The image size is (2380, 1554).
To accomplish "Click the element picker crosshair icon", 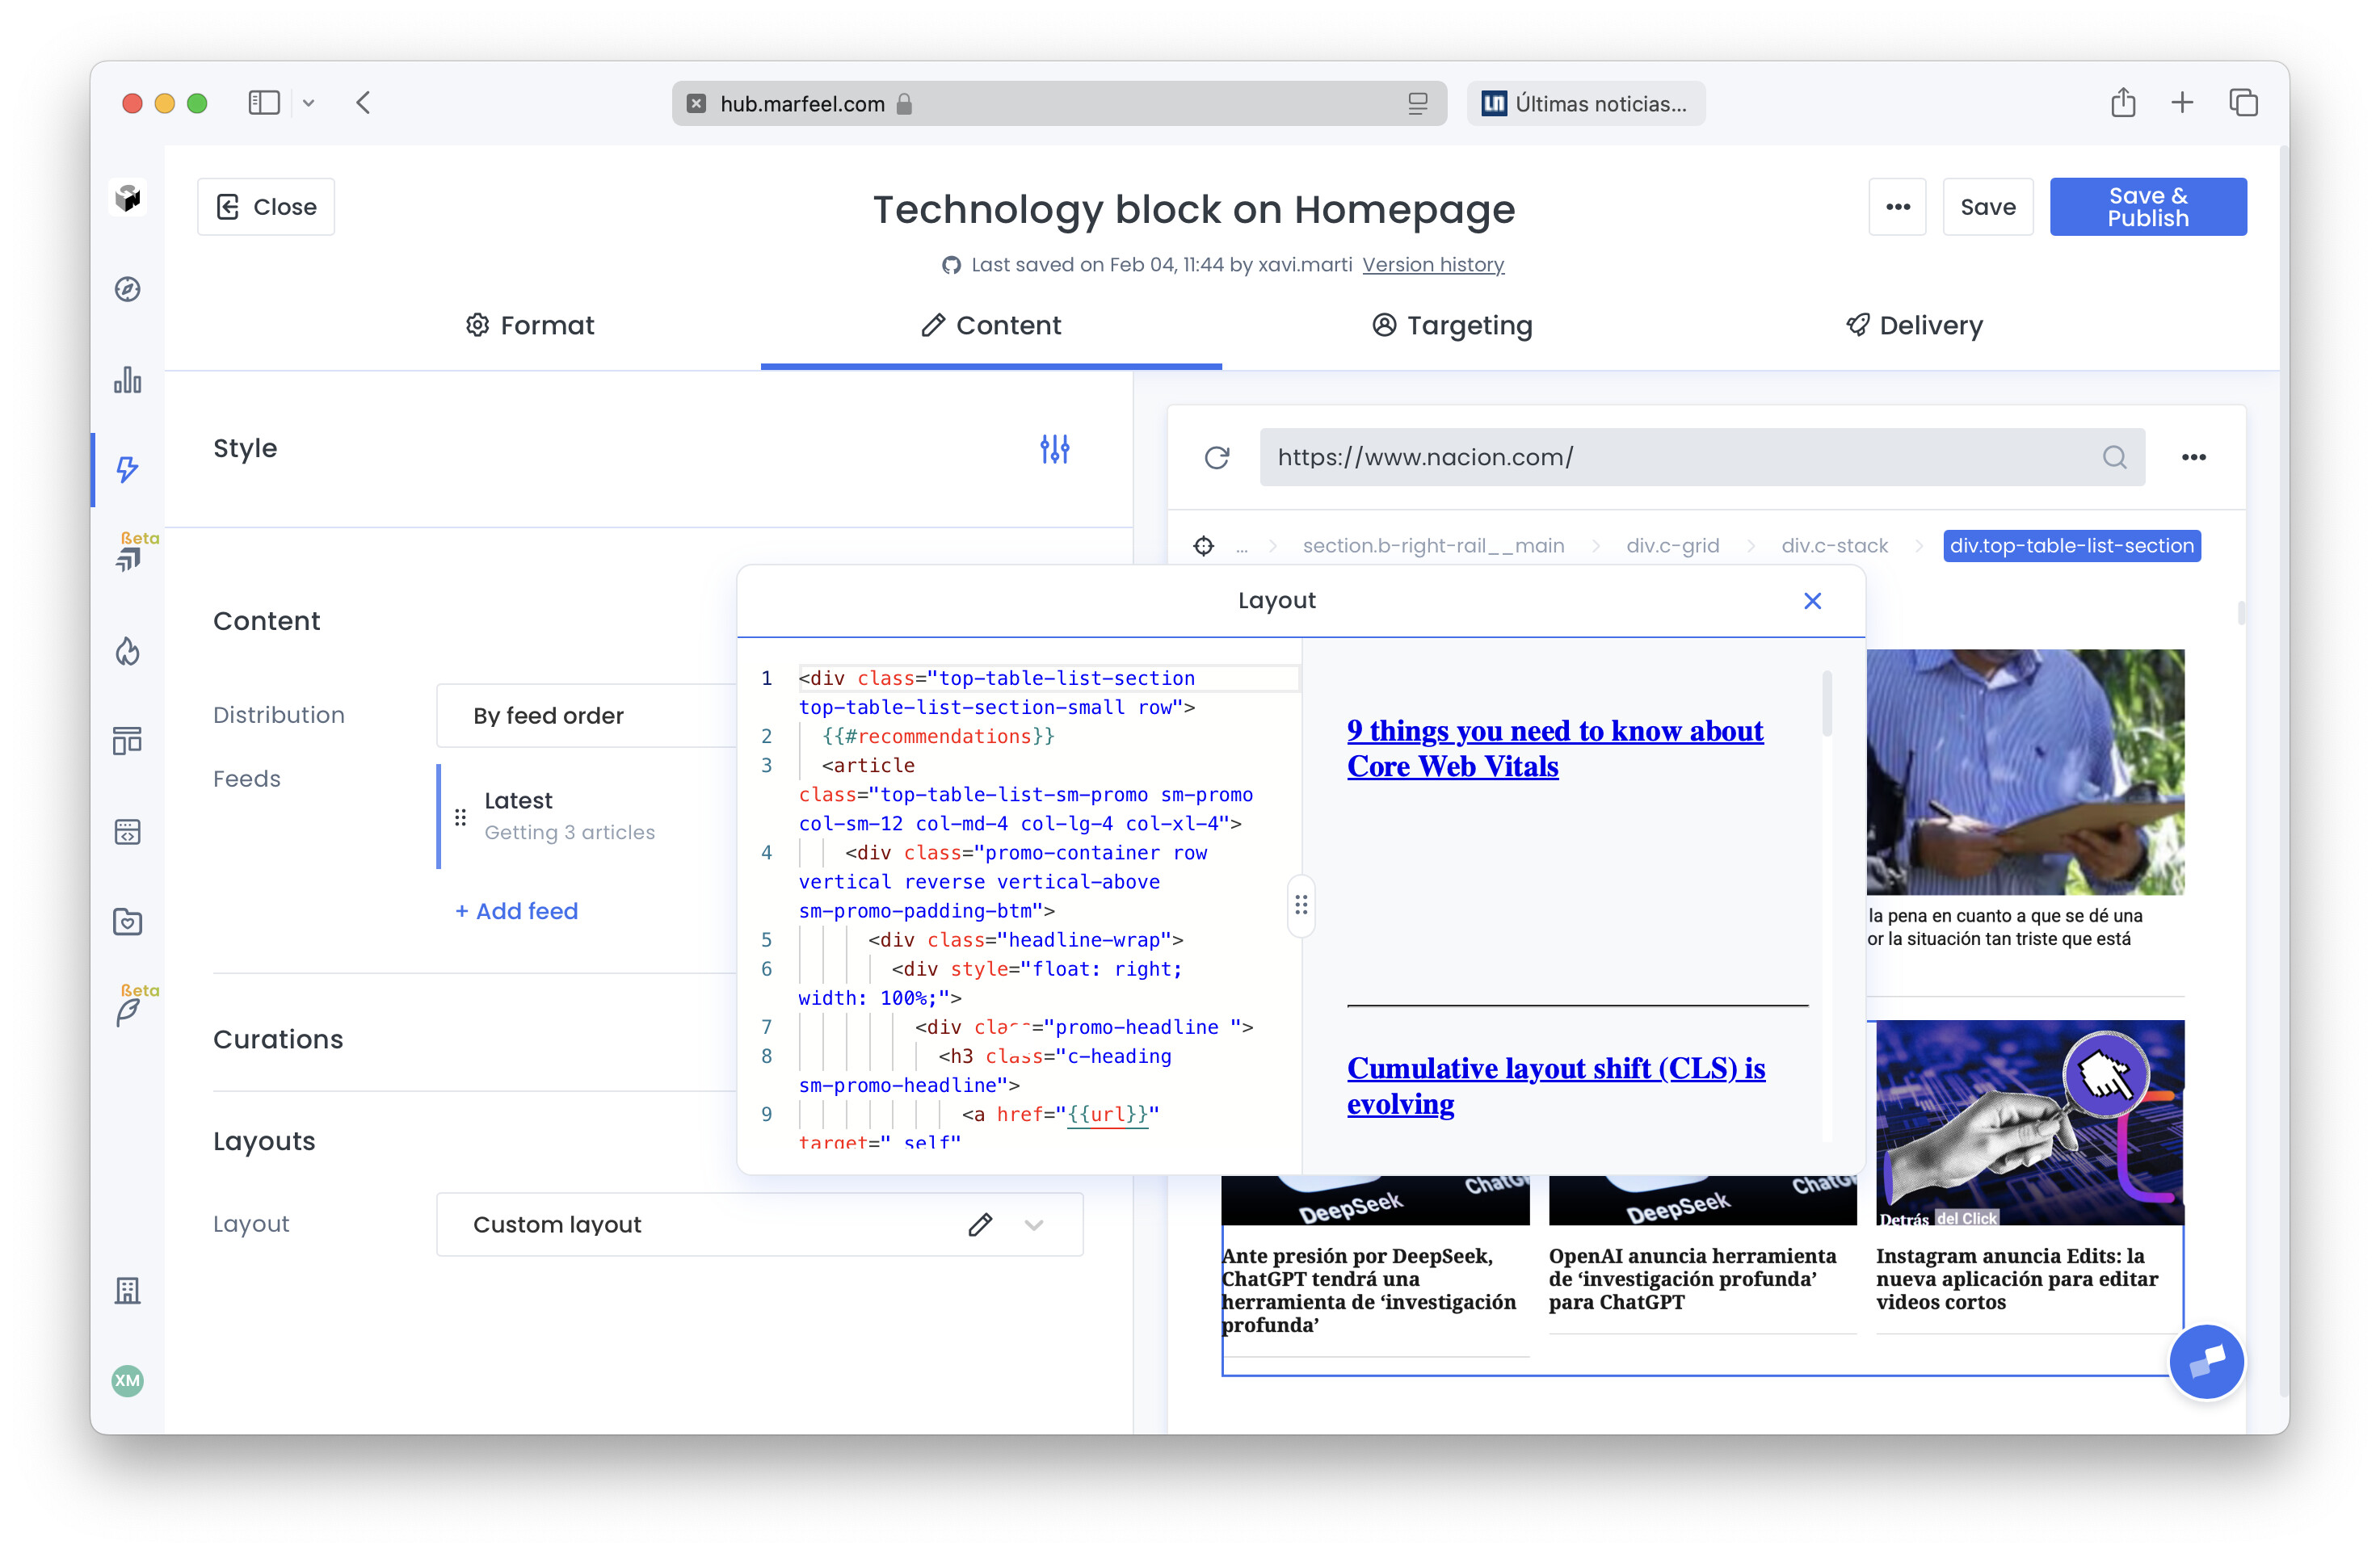I will pos(1203,546).
